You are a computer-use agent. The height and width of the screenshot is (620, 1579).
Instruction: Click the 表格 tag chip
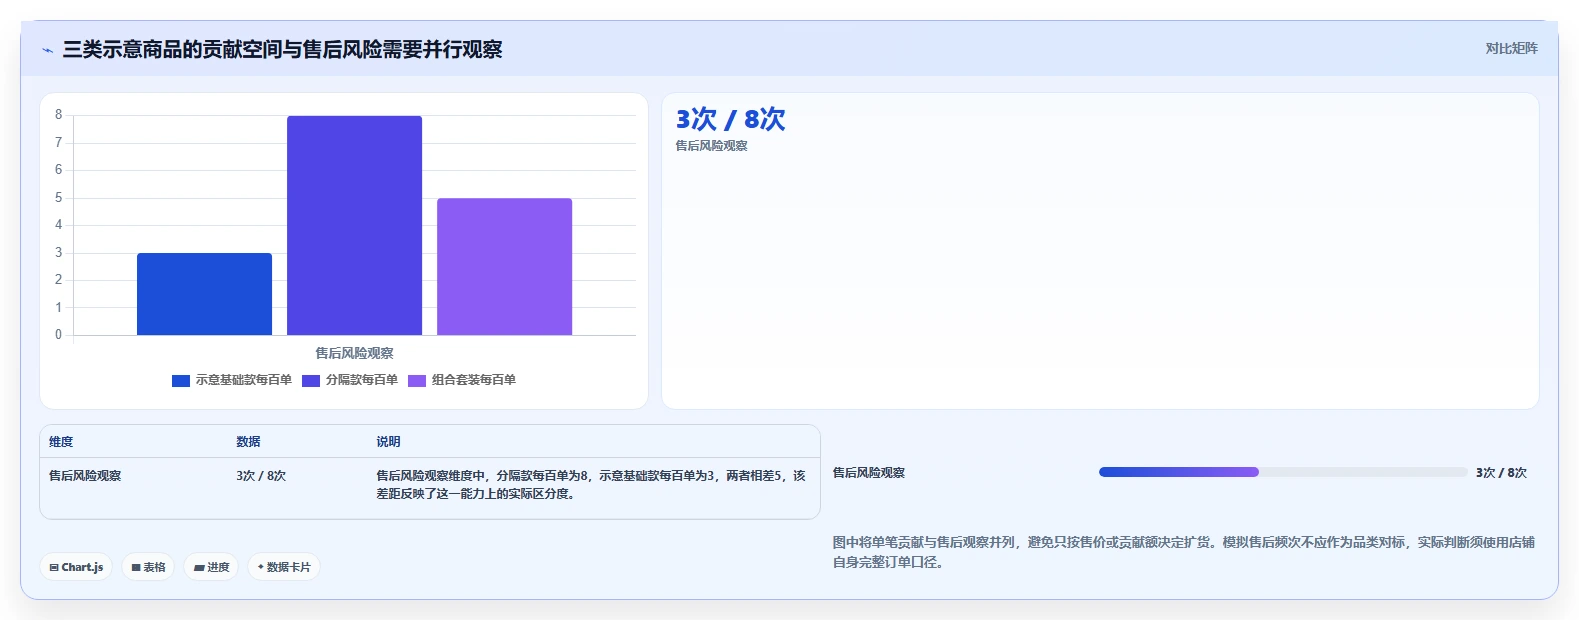[x=148, y=567]
